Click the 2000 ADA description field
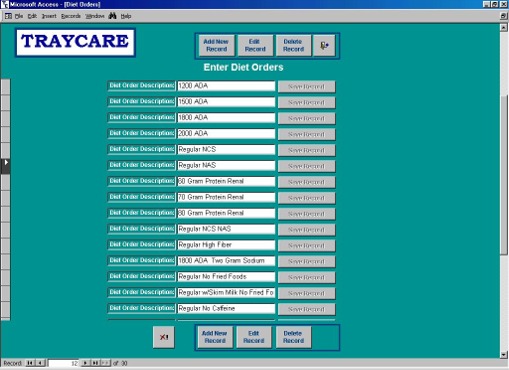Viewport: 509px width, 370px height. pos(226,133)
